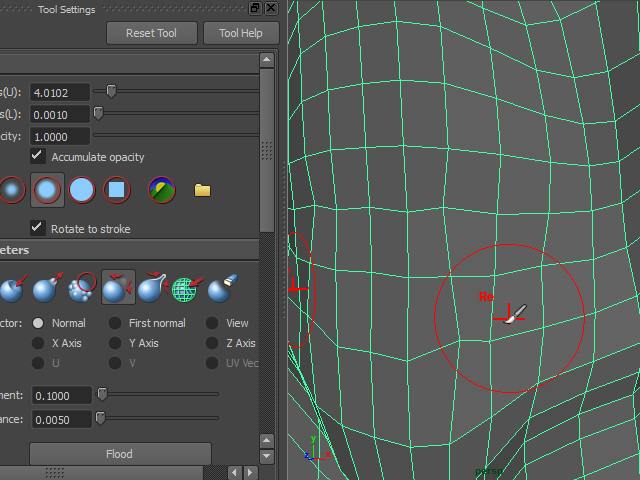The image size is (640, 480).
Task: Click the Opacity value input field
Action: 60,136
